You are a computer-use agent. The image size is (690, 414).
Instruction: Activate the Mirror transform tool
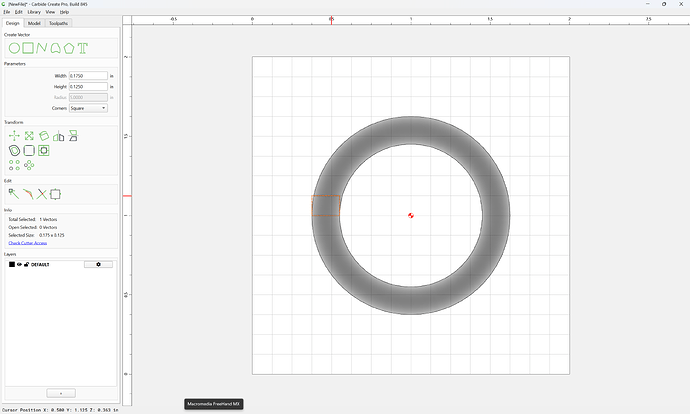pyautogui.click(x=59, y=136)
